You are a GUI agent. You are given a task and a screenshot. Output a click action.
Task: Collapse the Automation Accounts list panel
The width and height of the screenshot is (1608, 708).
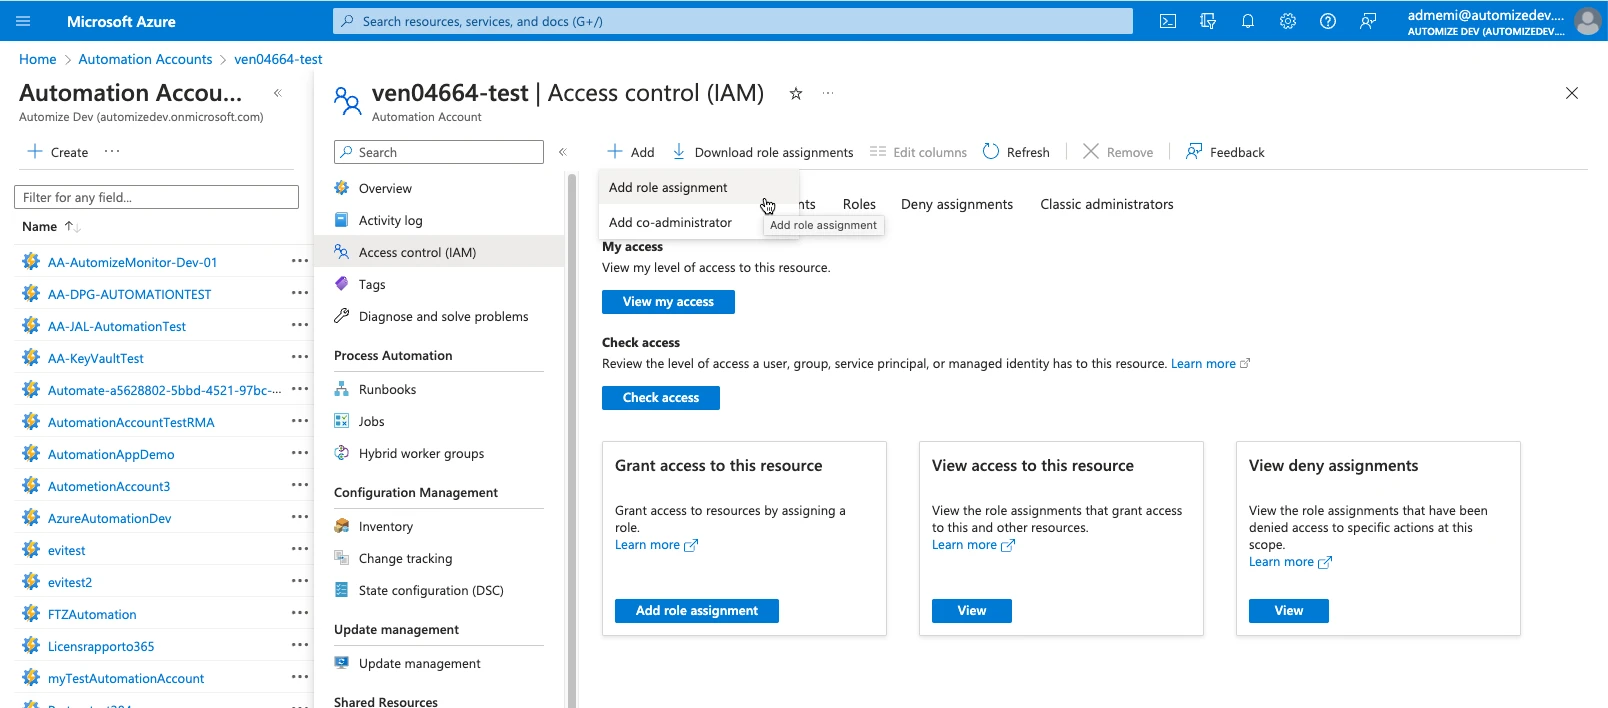[278, 93]
